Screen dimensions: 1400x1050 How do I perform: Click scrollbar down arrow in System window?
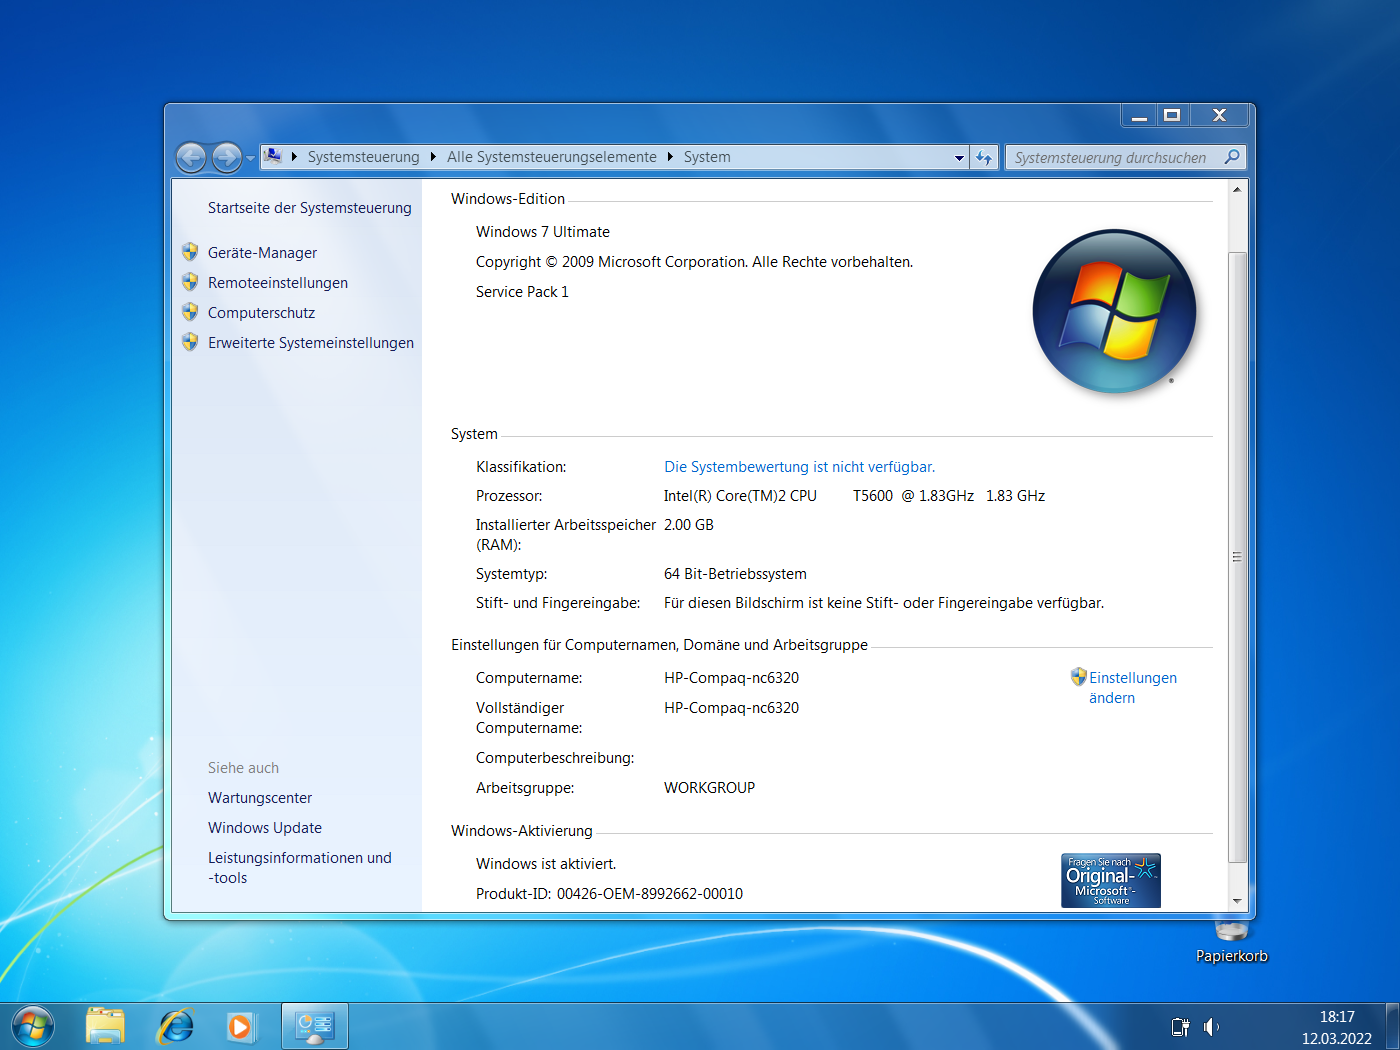(x=1237, y=901)
